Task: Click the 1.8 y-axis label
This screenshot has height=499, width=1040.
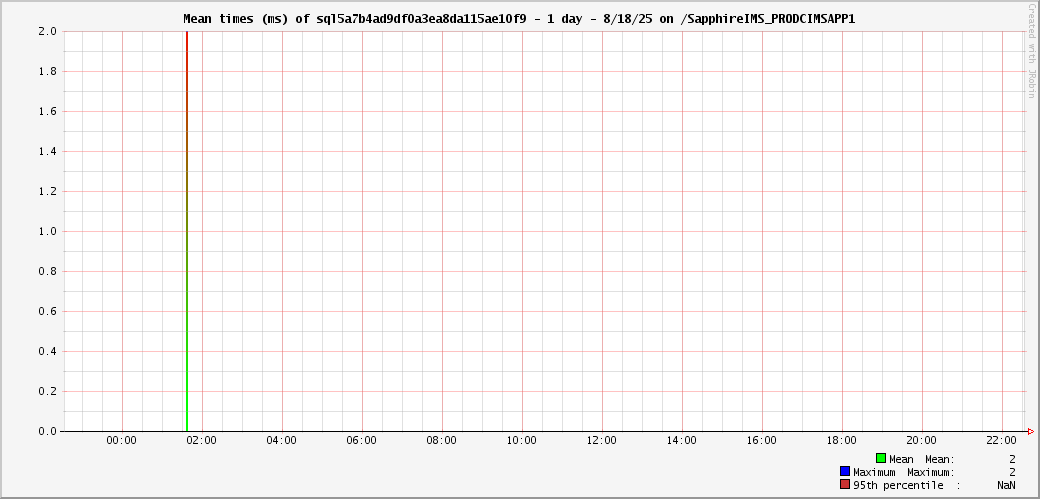Action: 48,72
